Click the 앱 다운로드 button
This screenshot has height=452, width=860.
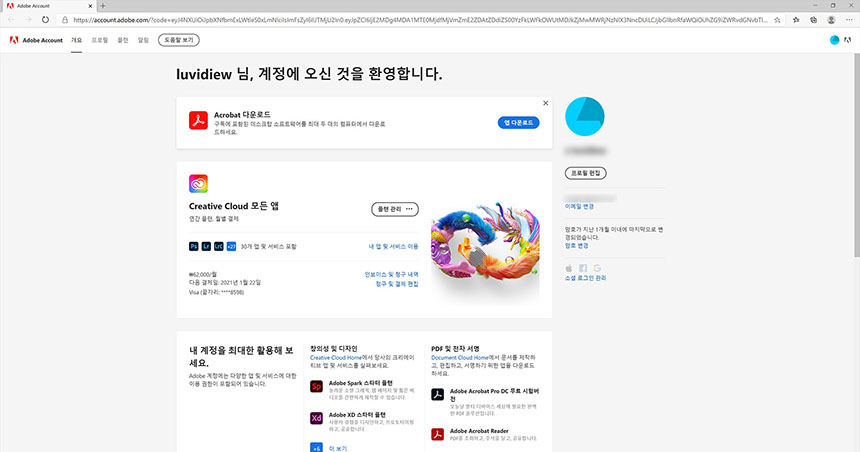click(x=518, y=123)
